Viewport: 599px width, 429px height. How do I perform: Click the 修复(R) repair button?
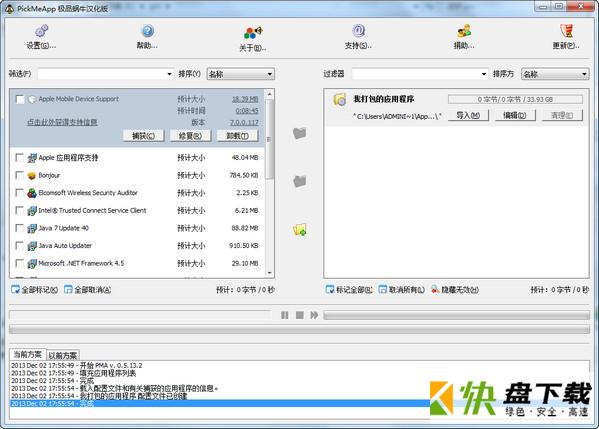pyautogui.click(x=190, y=136)
